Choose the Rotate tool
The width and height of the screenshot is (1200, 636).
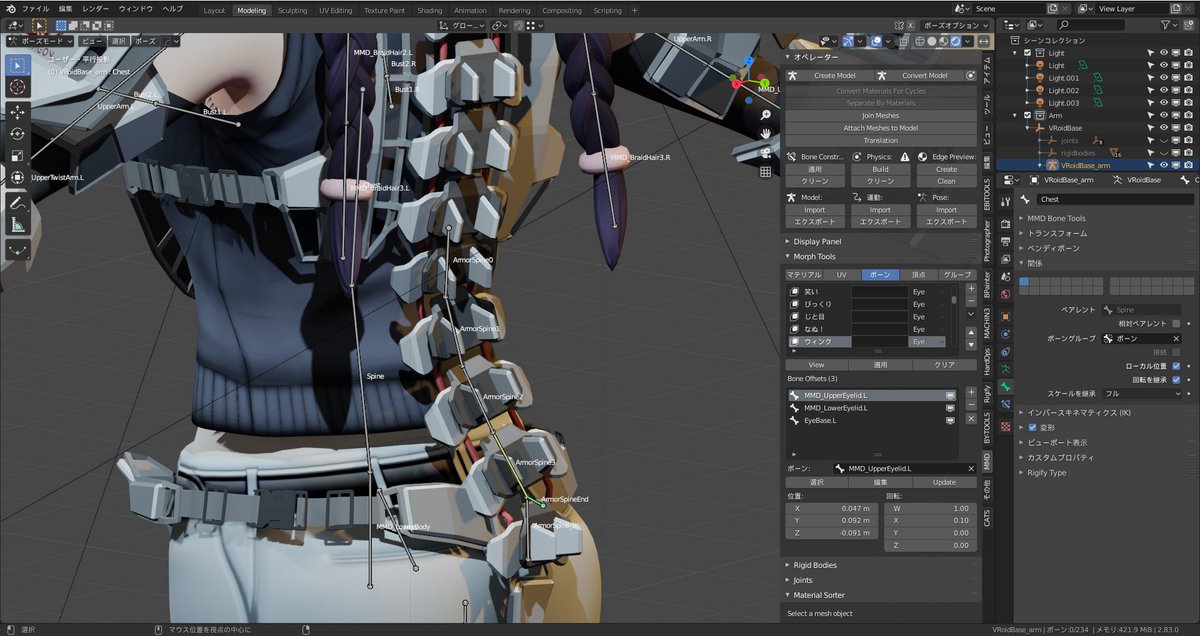18,133
